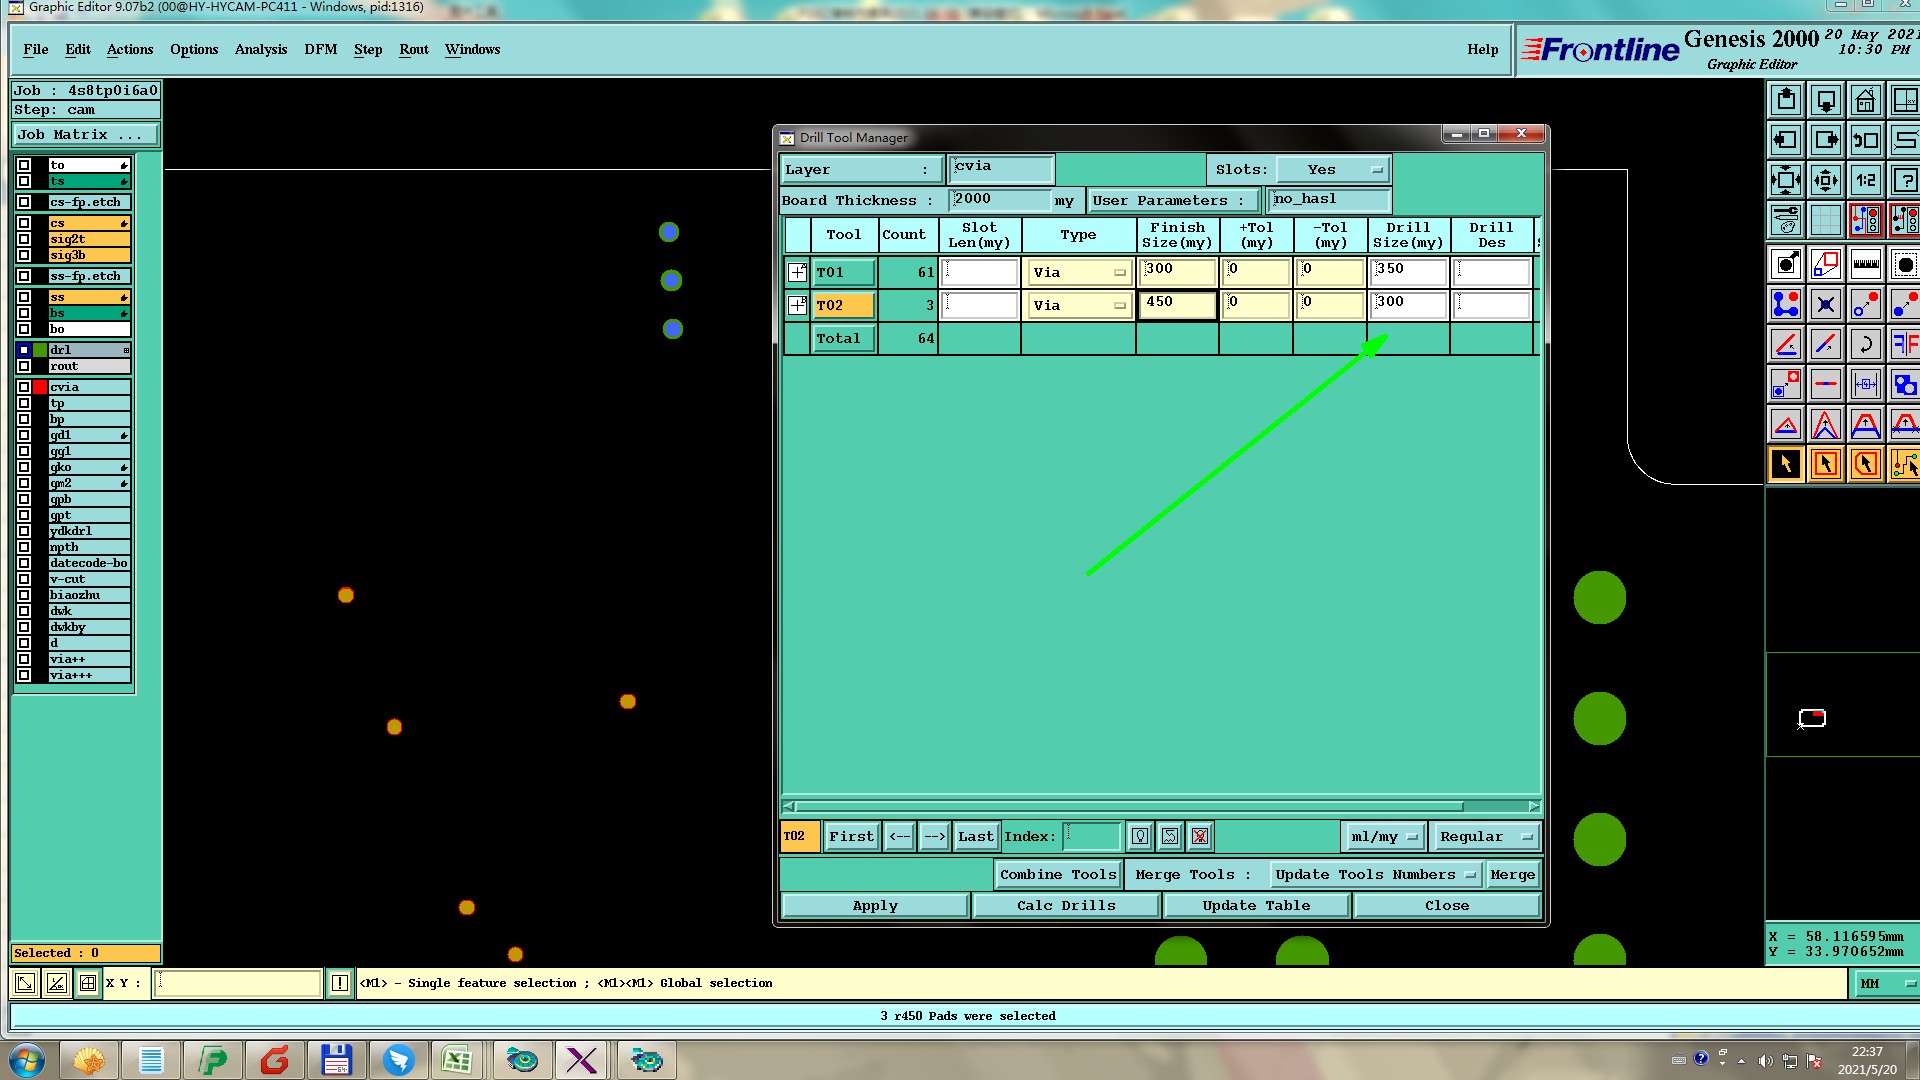The width and height of the screenshot is (1920, 1080).
Task: Click the Calc Drills button
Action: click(x=1065, y=906)
